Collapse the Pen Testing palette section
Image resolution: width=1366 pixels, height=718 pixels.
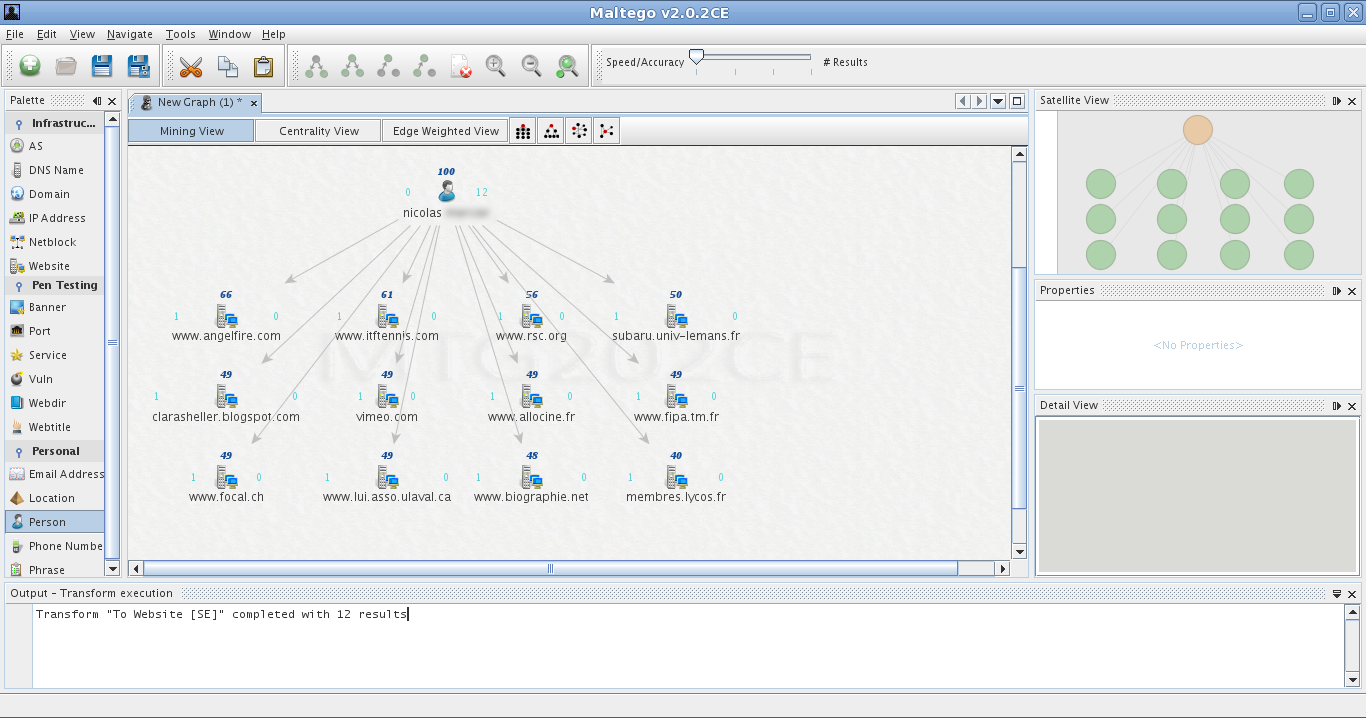[19, 286]
